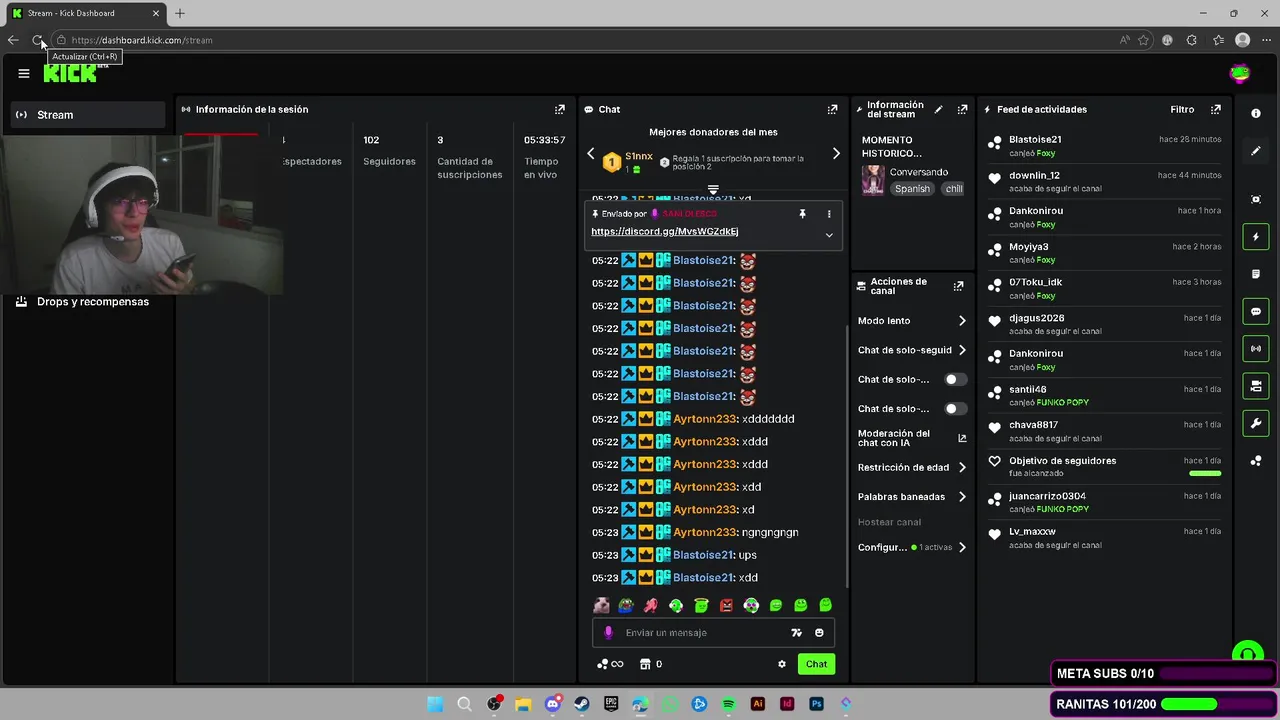Open the chat bubble icon in right sidebar
Image resolution: width=1280 pixels, height=720 pixels.
pyautogui.click(x=1256, y=312)
